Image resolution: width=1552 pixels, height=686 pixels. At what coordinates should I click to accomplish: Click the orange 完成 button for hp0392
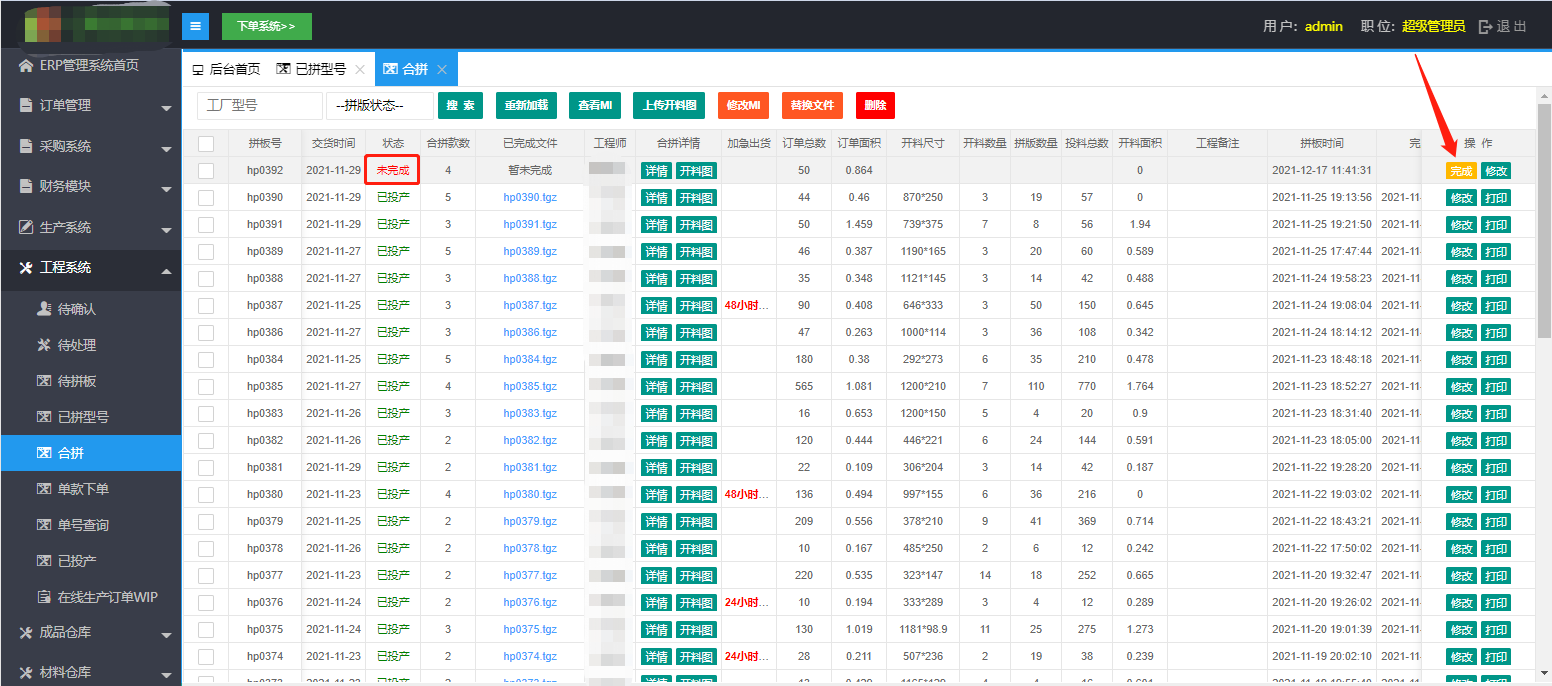point(1460,171)
